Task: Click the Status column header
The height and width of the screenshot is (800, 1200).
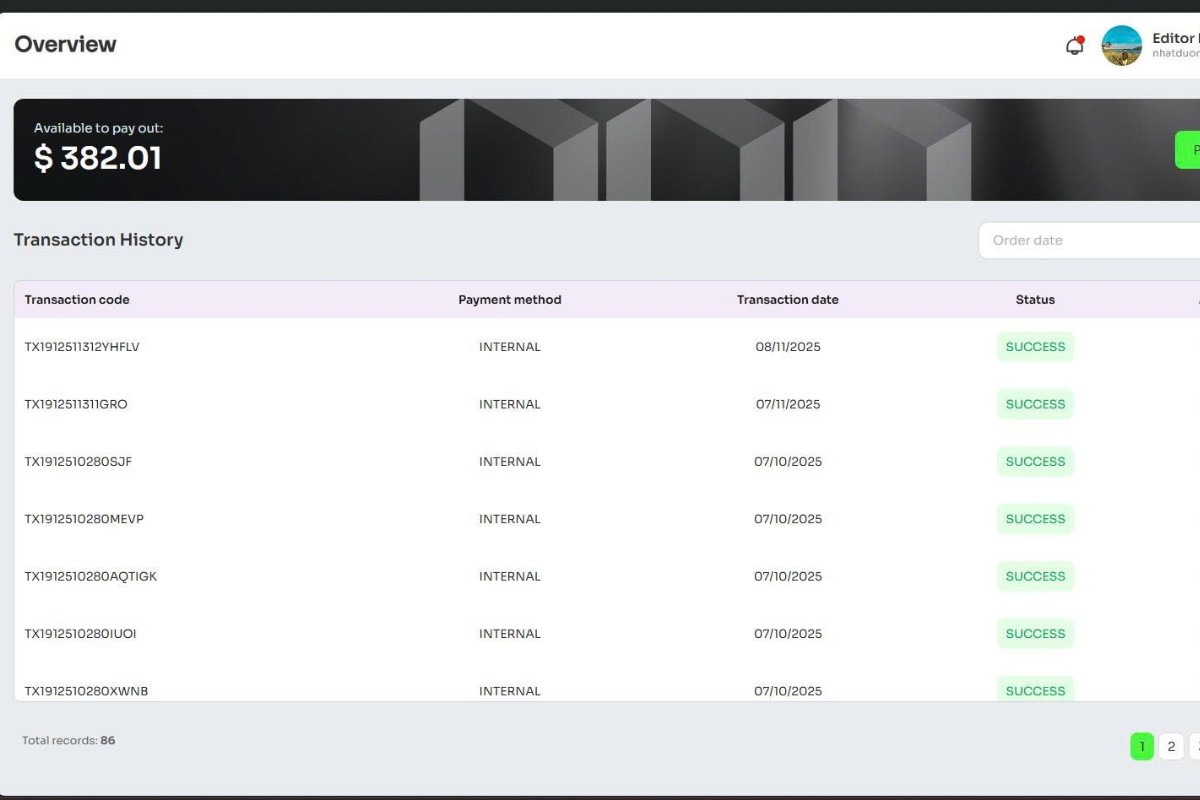Action: pos(1035,300)
